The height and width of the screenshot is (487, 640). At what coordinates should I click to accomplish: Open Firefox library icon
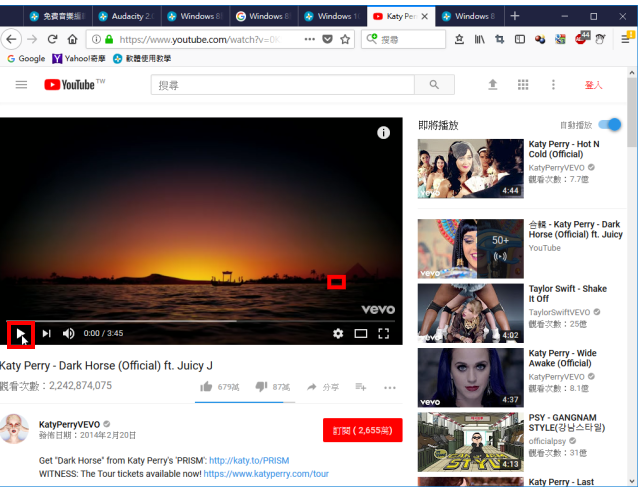[480, 39]
